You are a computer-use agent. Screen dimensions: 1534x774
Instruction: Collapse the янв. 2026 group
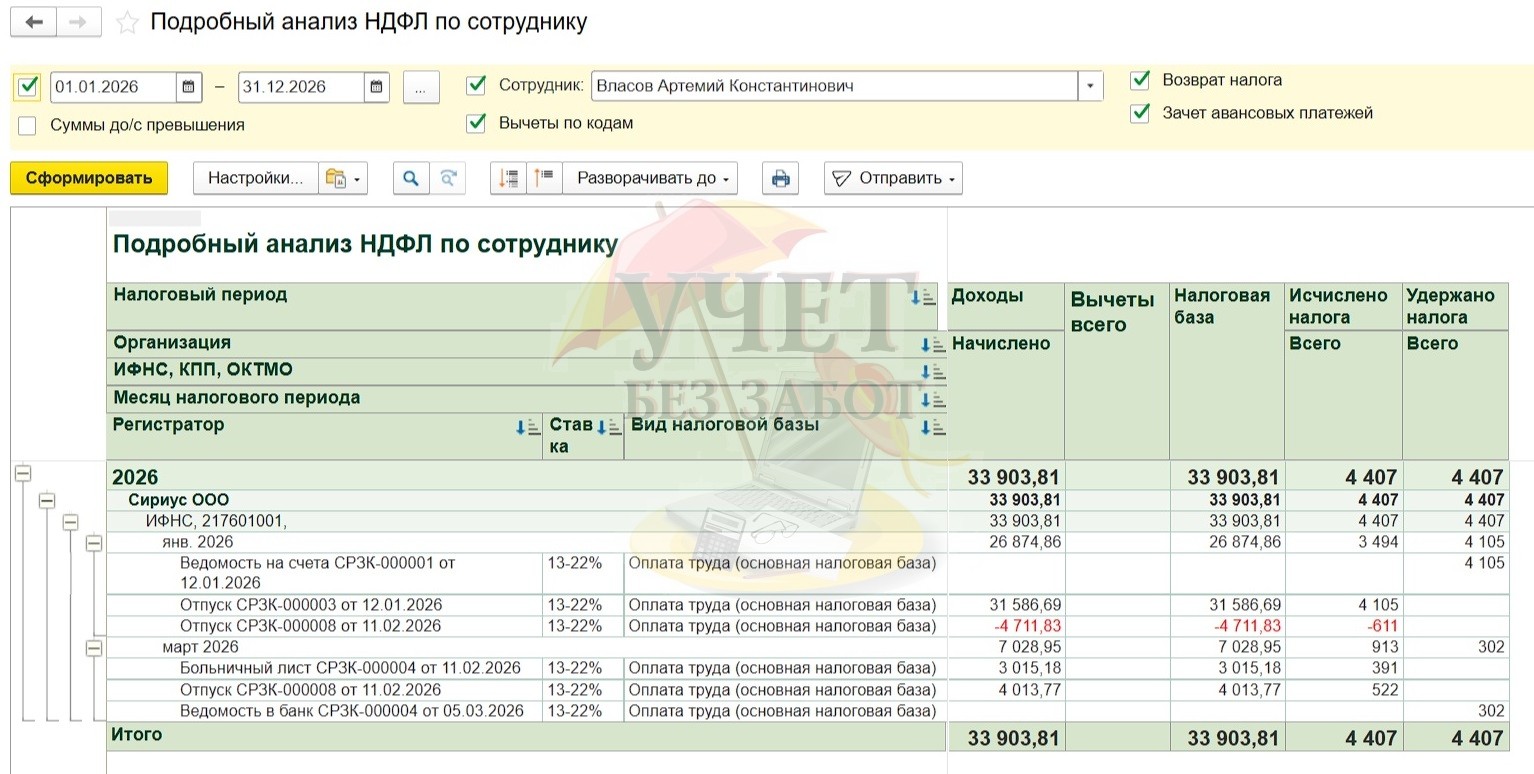coord(94,543)
